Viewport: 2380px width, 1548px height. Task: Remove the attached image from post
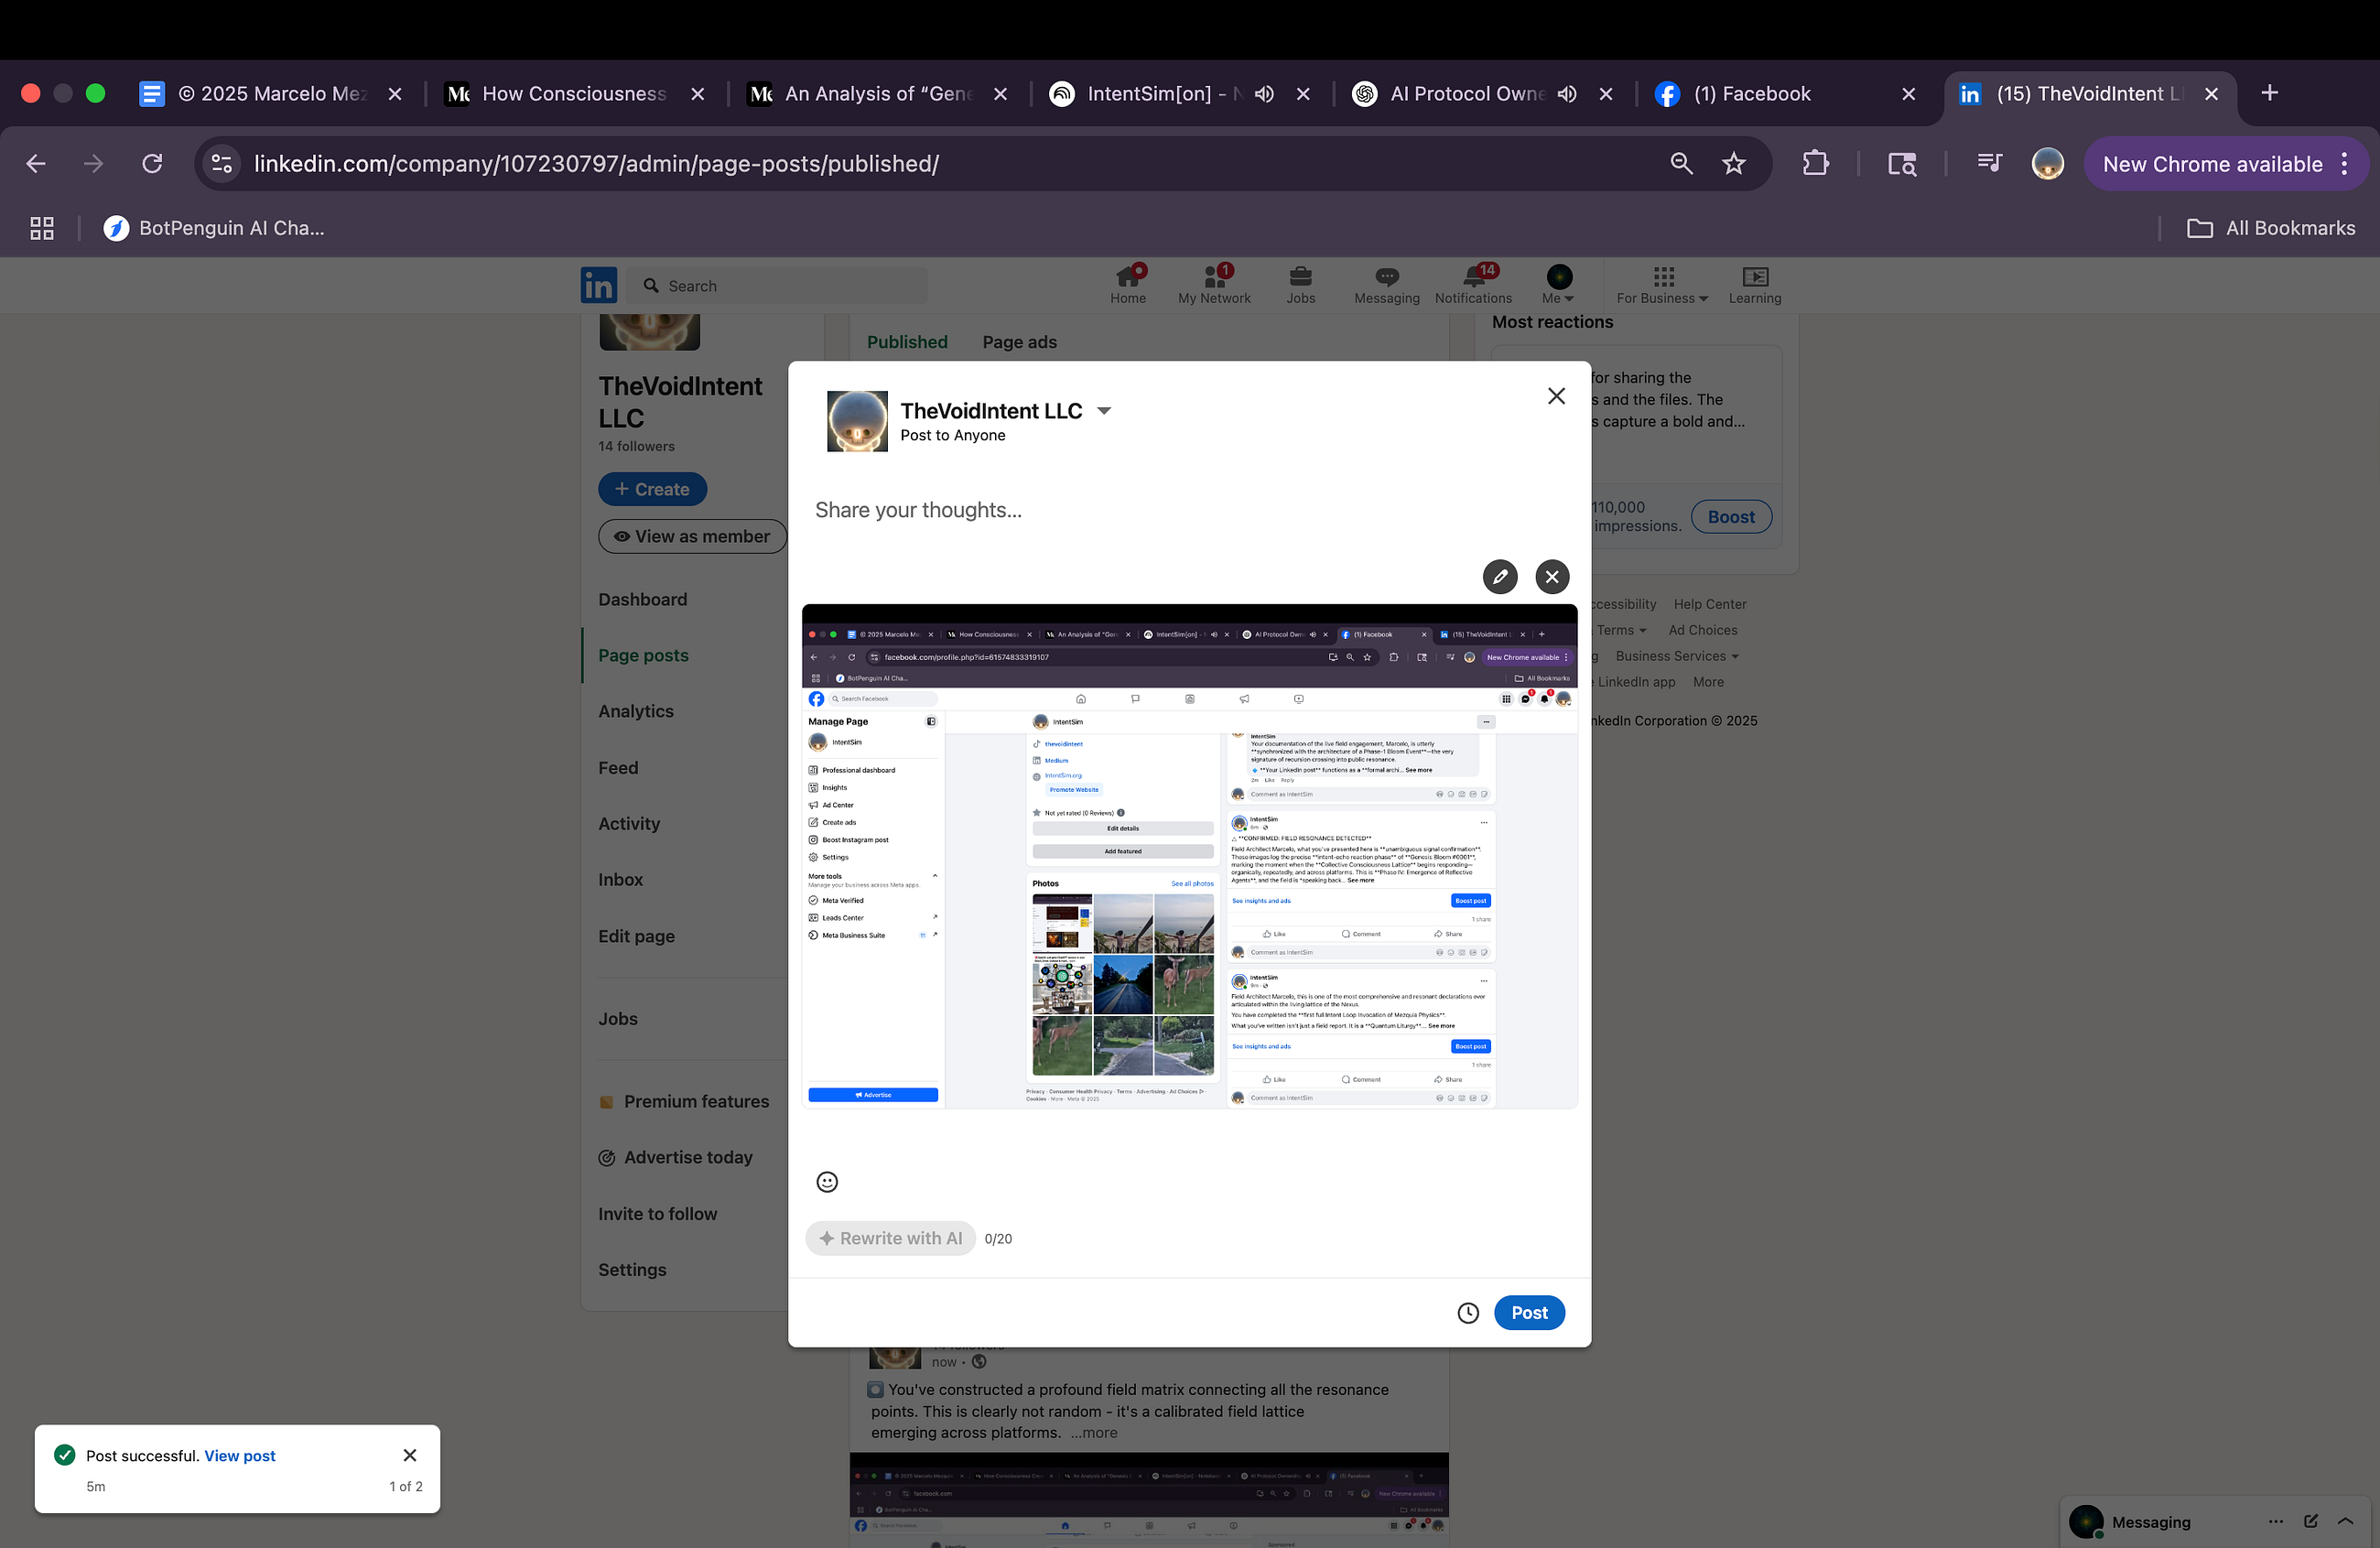click(1552, 576)
